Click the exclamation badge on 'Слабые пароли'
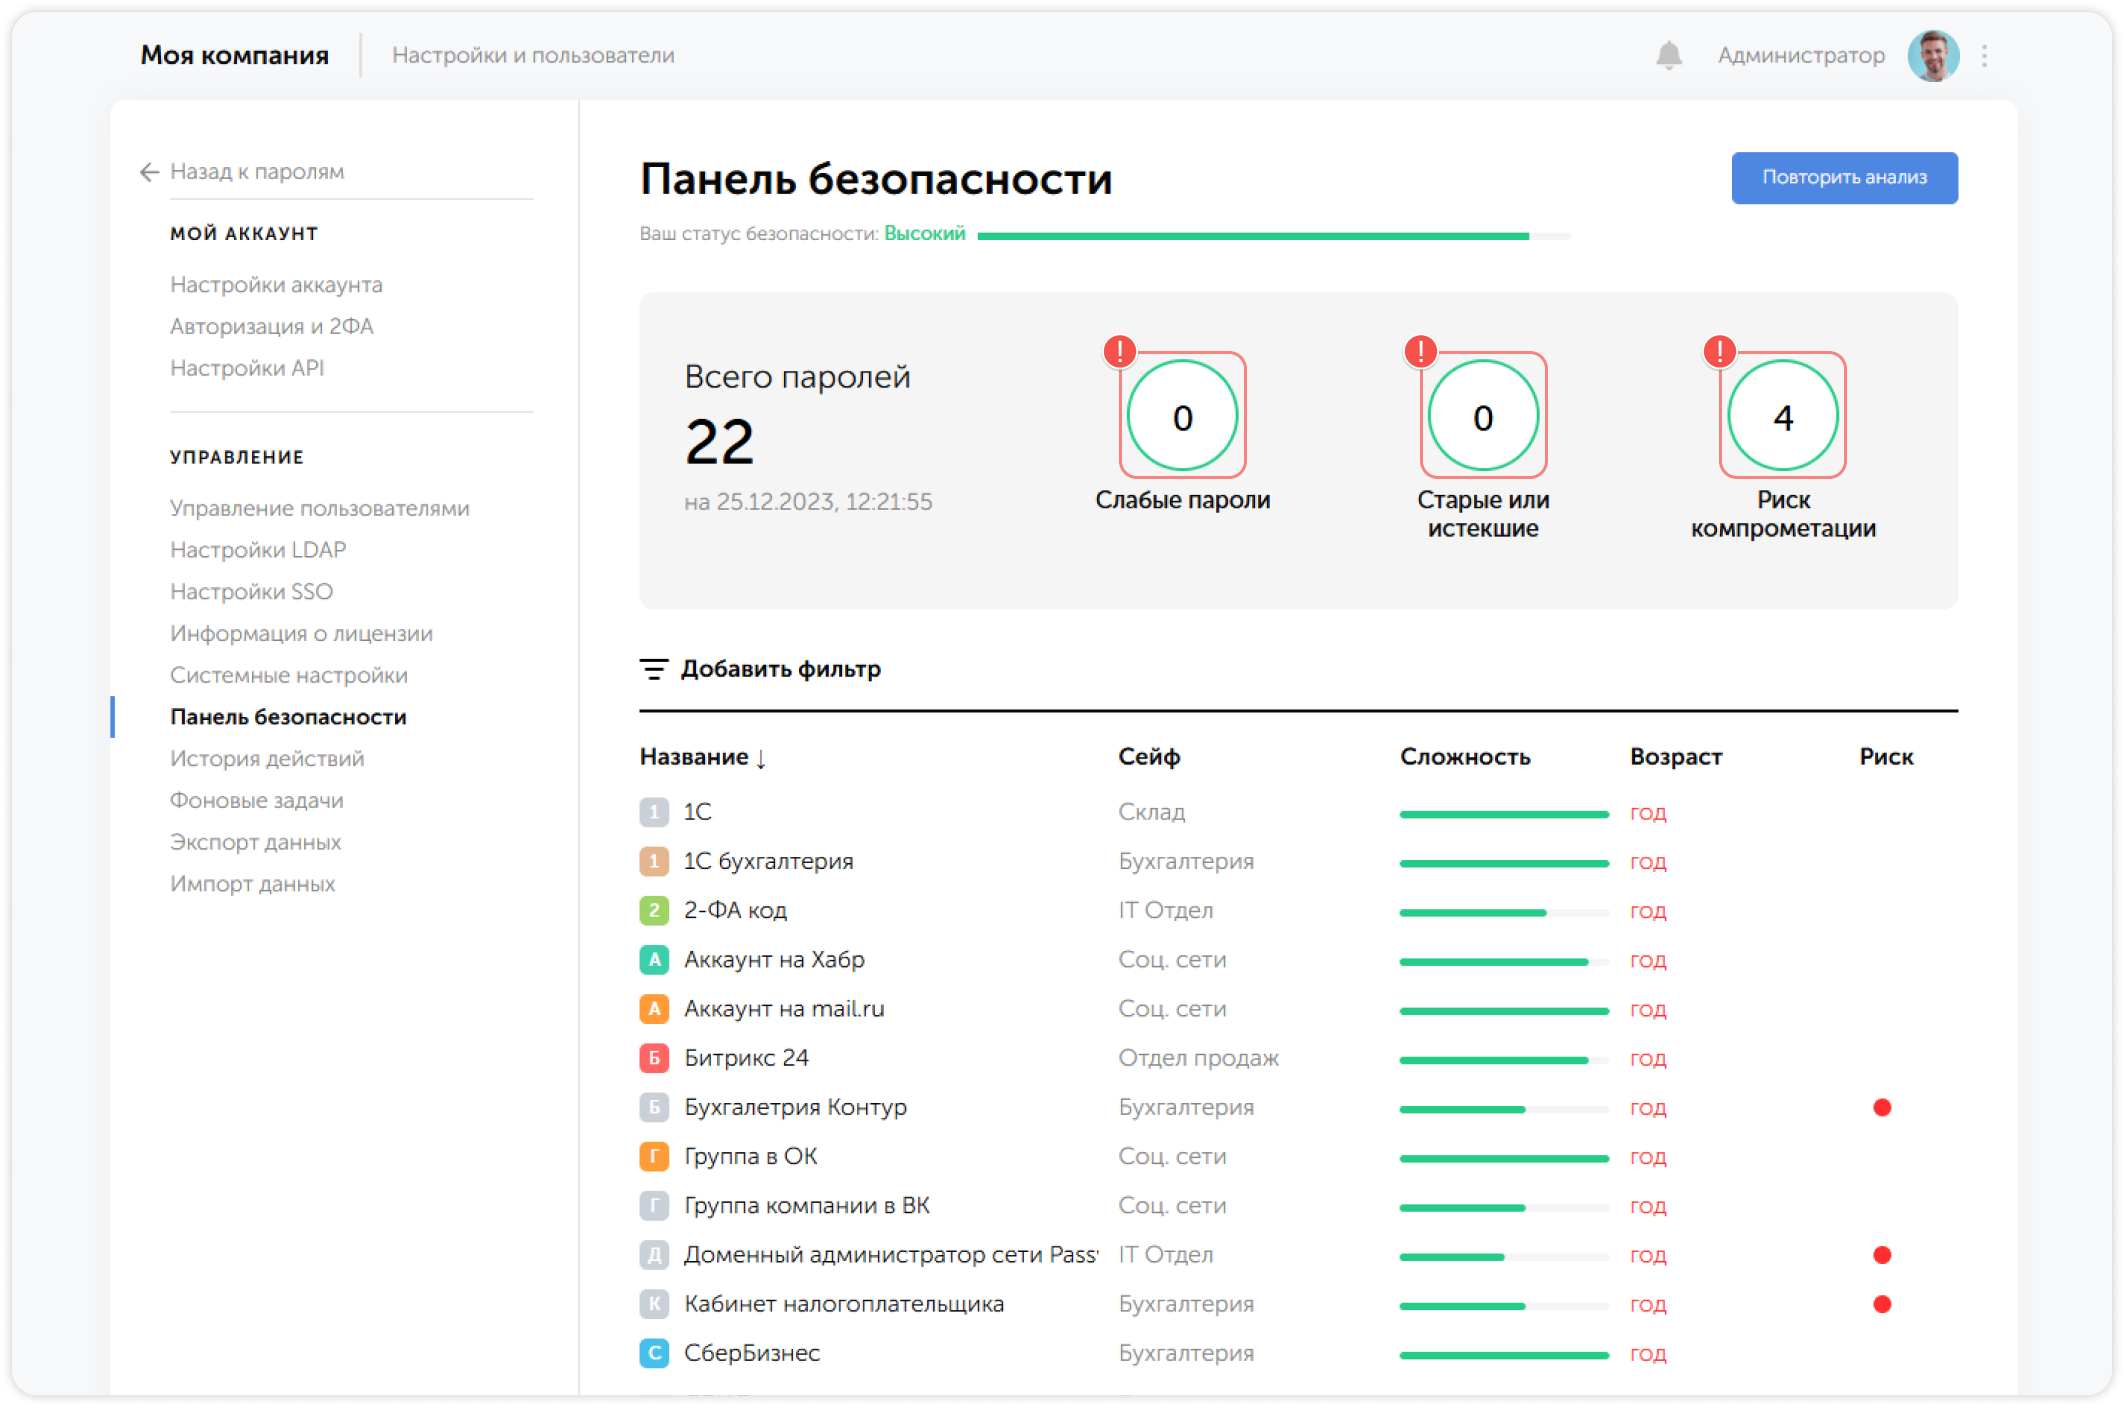Screen dimensions: 2124x1408 (x=1120, y=352)
